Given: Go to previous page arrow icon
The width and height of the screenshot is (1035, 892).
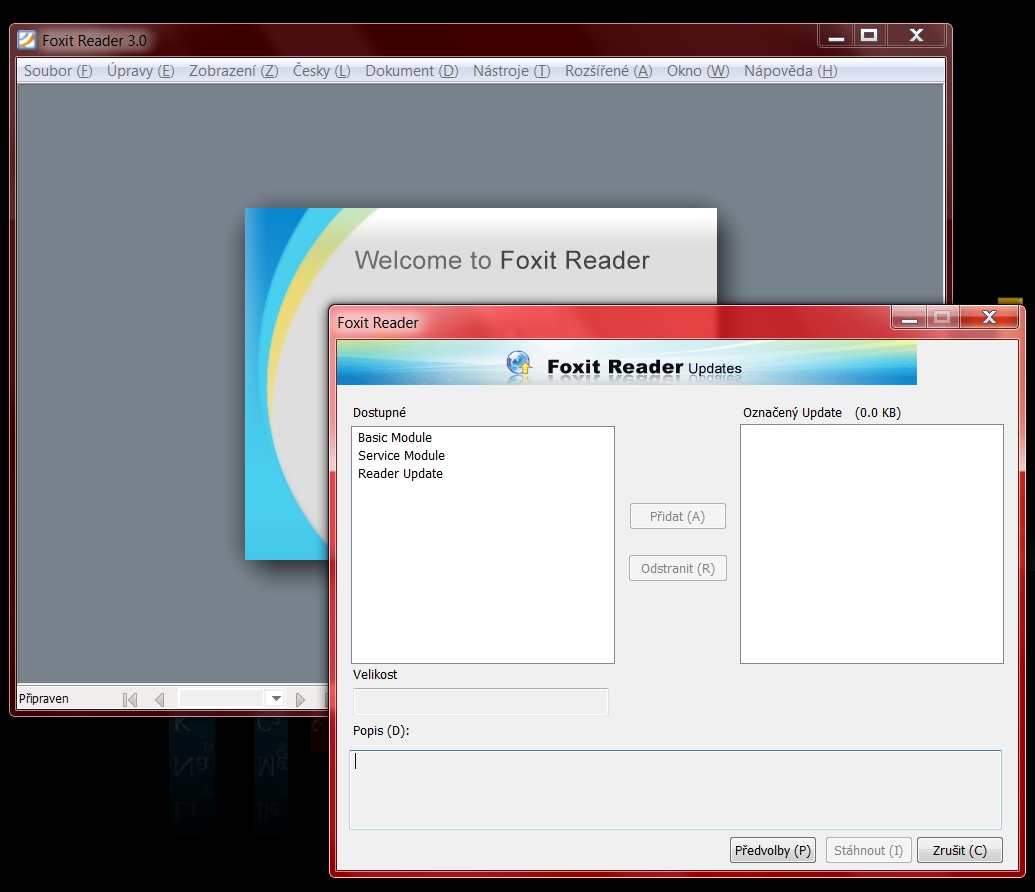Looking at the screenshot, I should (x=160, y=699).
